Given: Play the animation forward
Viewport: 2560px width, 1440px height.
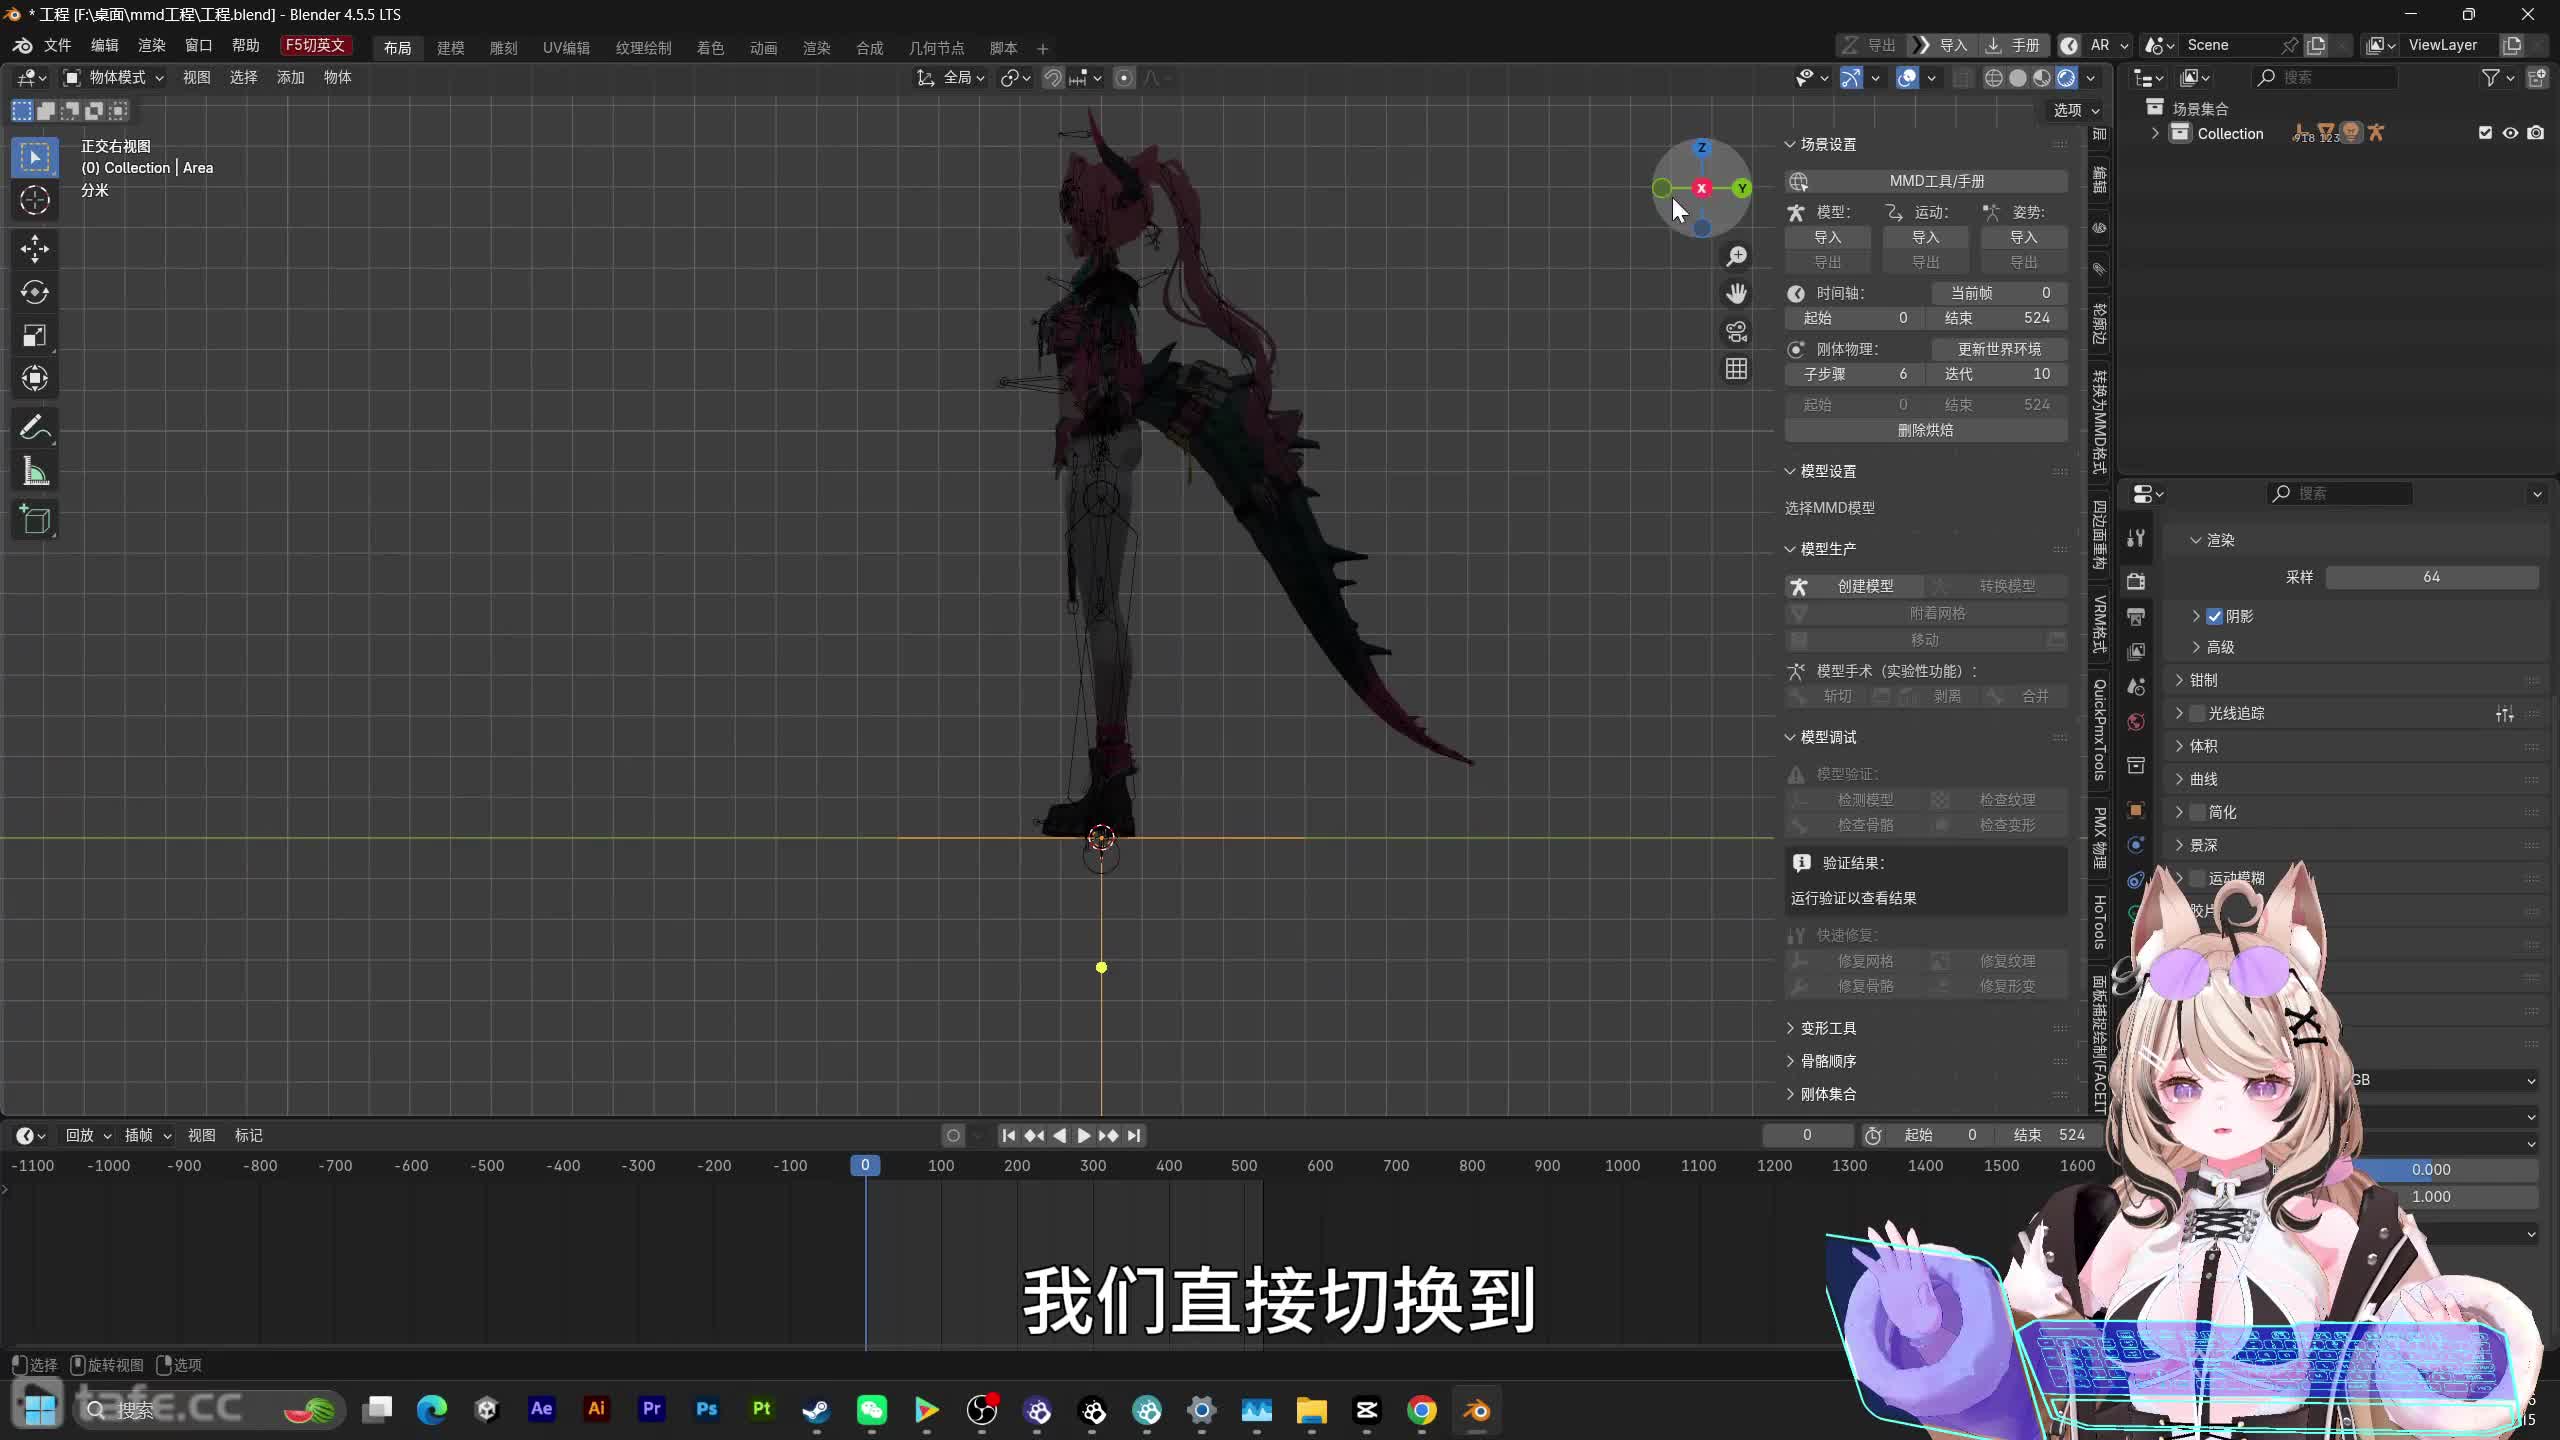Looking at the screenshot, I should coord(1084,1135).
